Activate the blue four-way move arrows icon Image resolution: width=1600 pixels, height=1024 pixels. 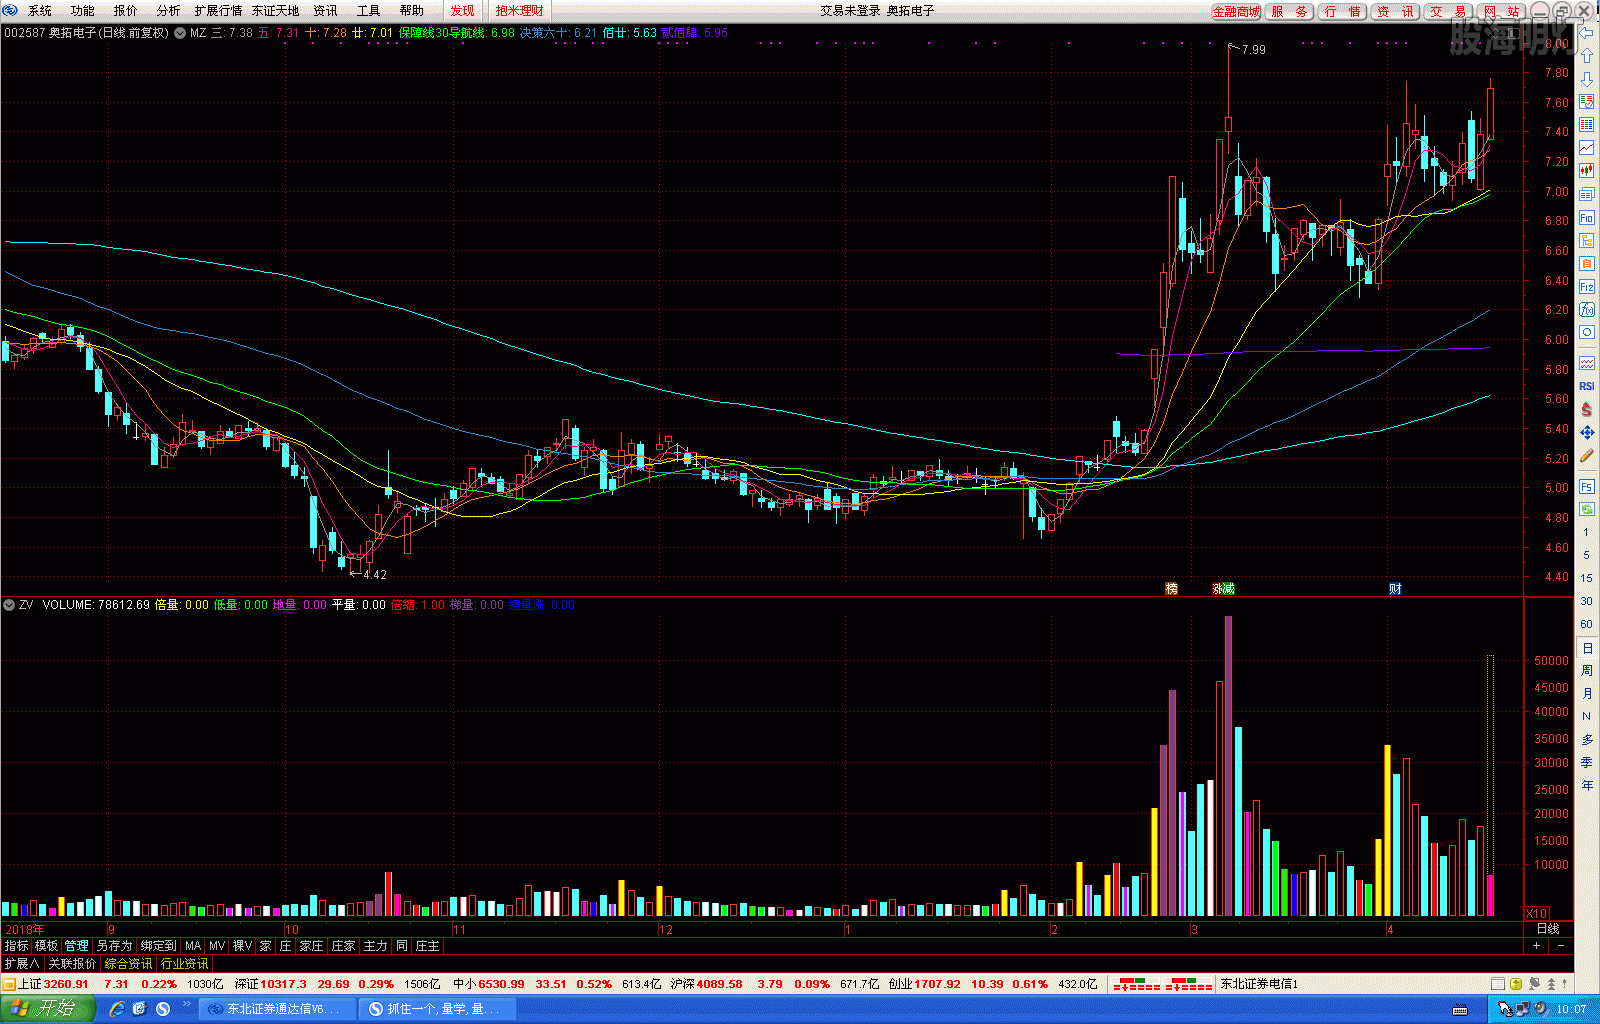(x=1587, y=433)
